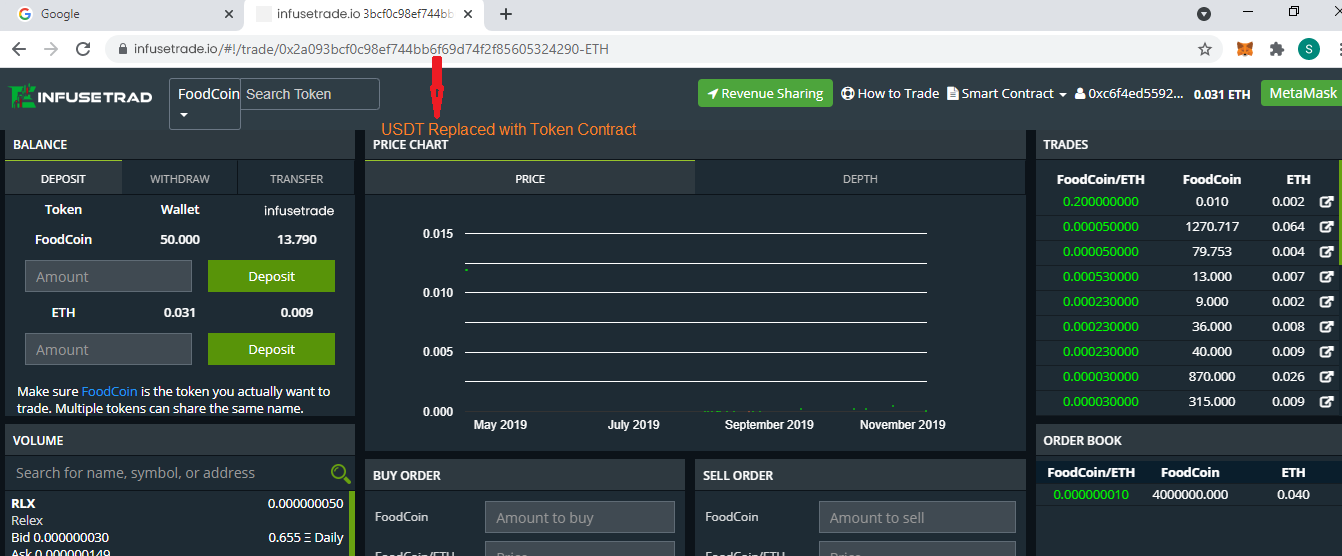Screen dimensions: 1342x556
Task: Close the Google browser tab
Action: [229, 14]
